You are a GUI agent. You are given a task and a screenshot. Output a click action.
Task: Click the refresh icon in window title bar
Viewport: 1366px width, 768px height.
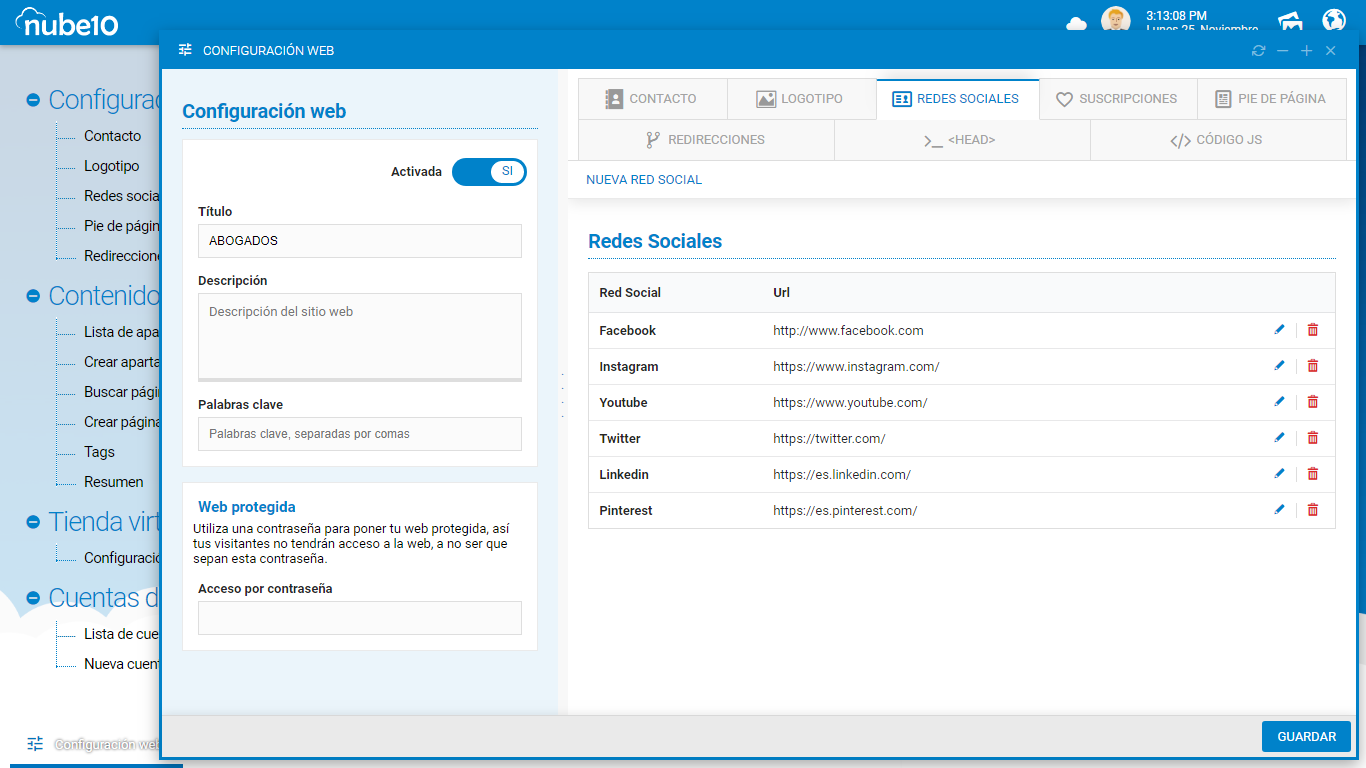[1258, 51]
